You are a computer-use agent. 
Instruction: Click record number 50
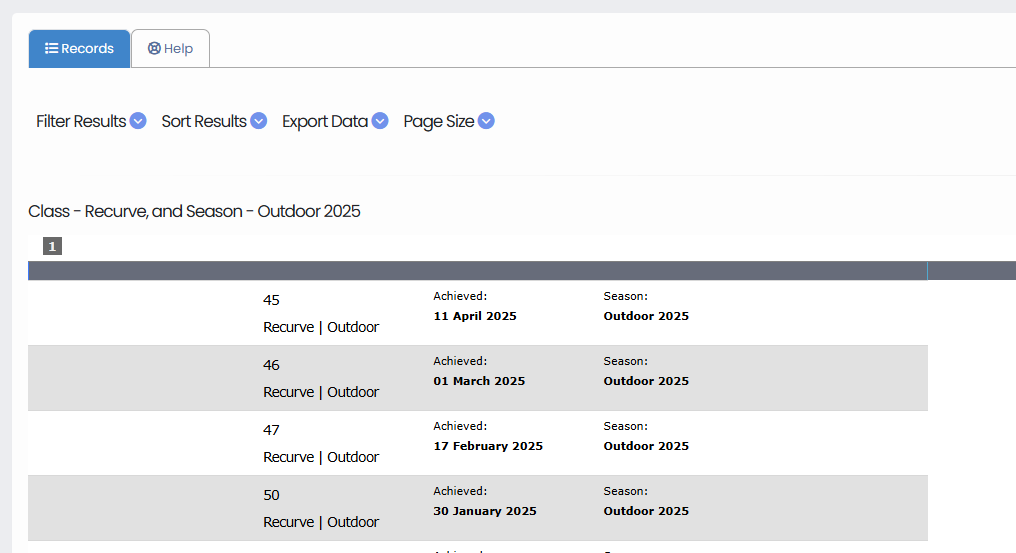[271, 495]
